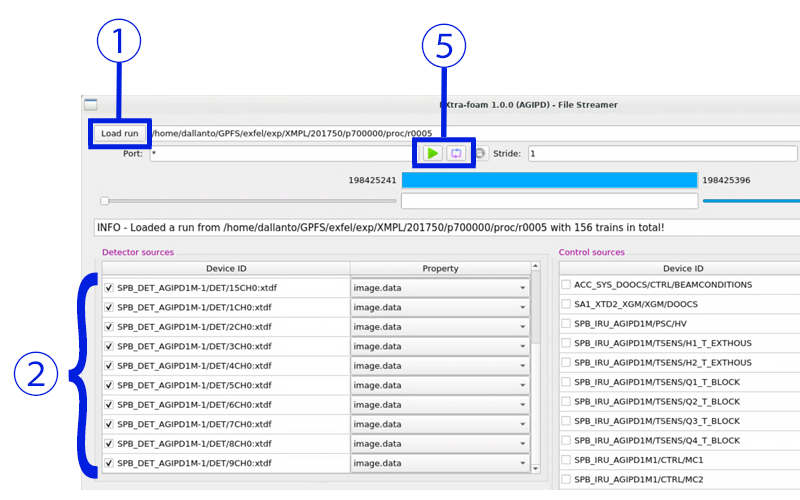Uncheck the 5CH0:xtdf detector source

coord(109,385)
